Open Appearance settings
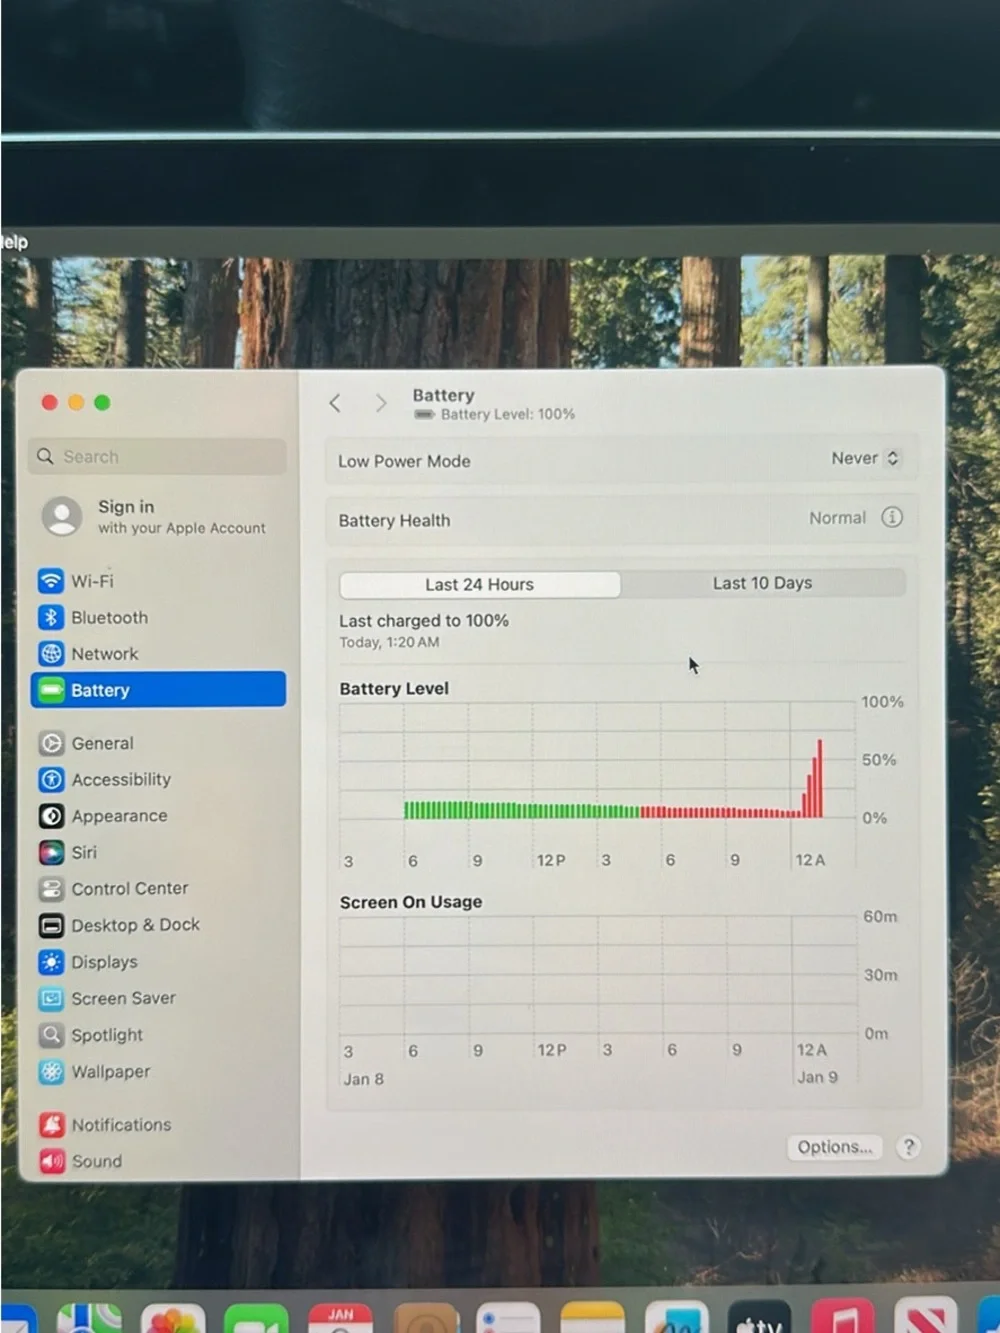Screen dimensions: 1000x1333 [x=118, y=816]
